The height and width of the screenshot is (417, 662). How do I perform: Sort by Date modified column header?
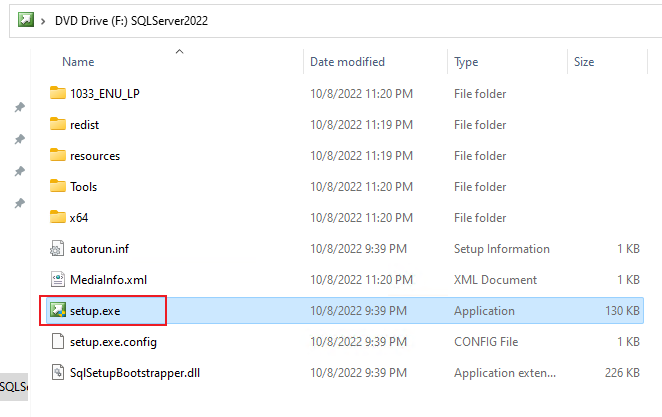point(347,62)
